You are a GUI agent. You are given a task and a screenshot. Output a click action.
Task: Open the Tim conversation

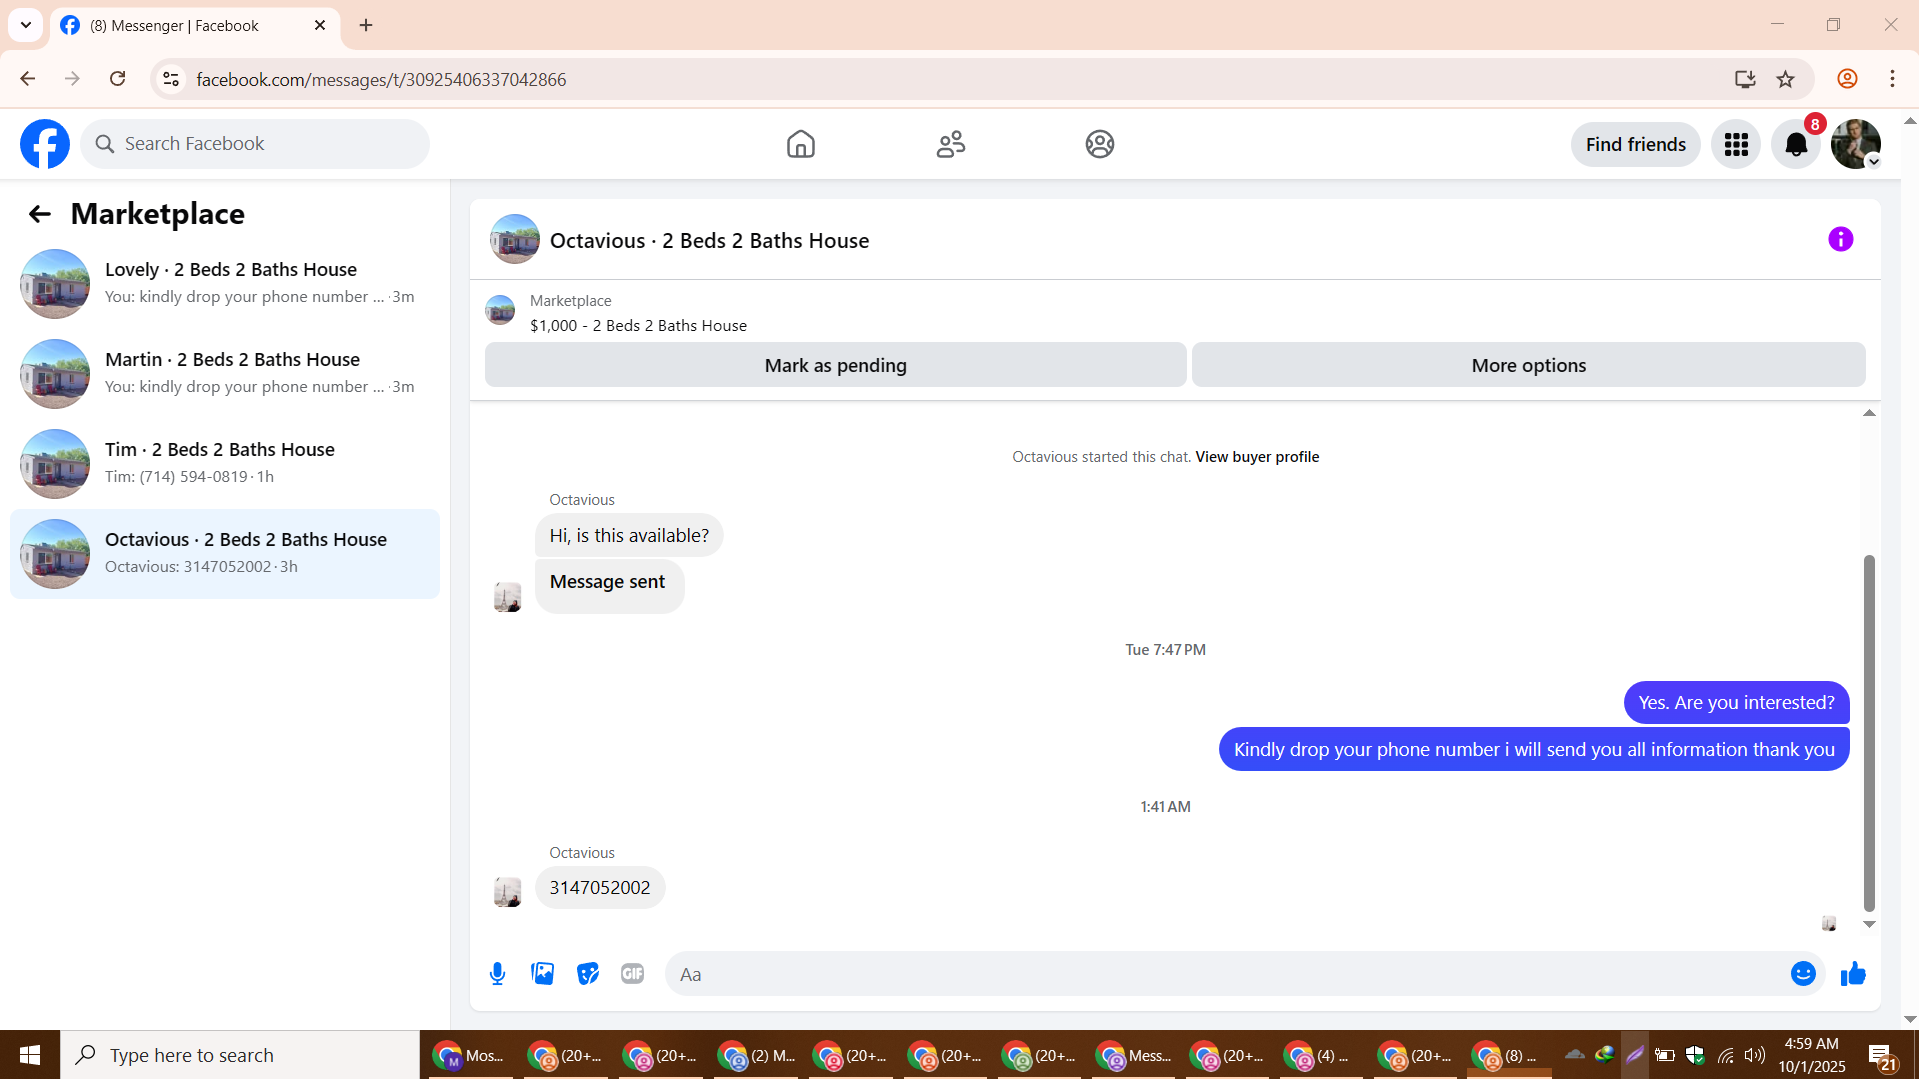225,464
